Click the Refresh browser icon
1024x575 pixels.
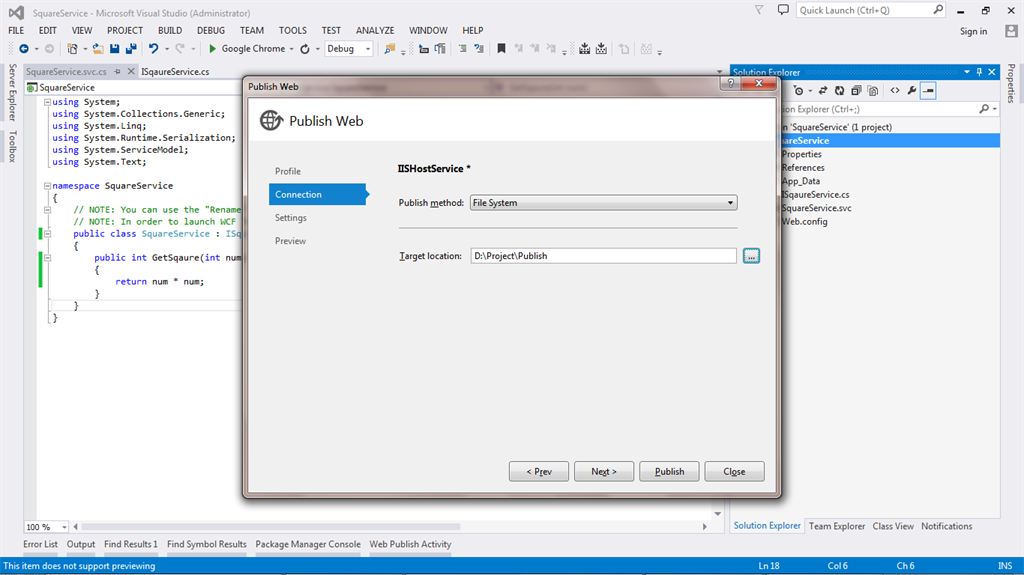(305, 49)
